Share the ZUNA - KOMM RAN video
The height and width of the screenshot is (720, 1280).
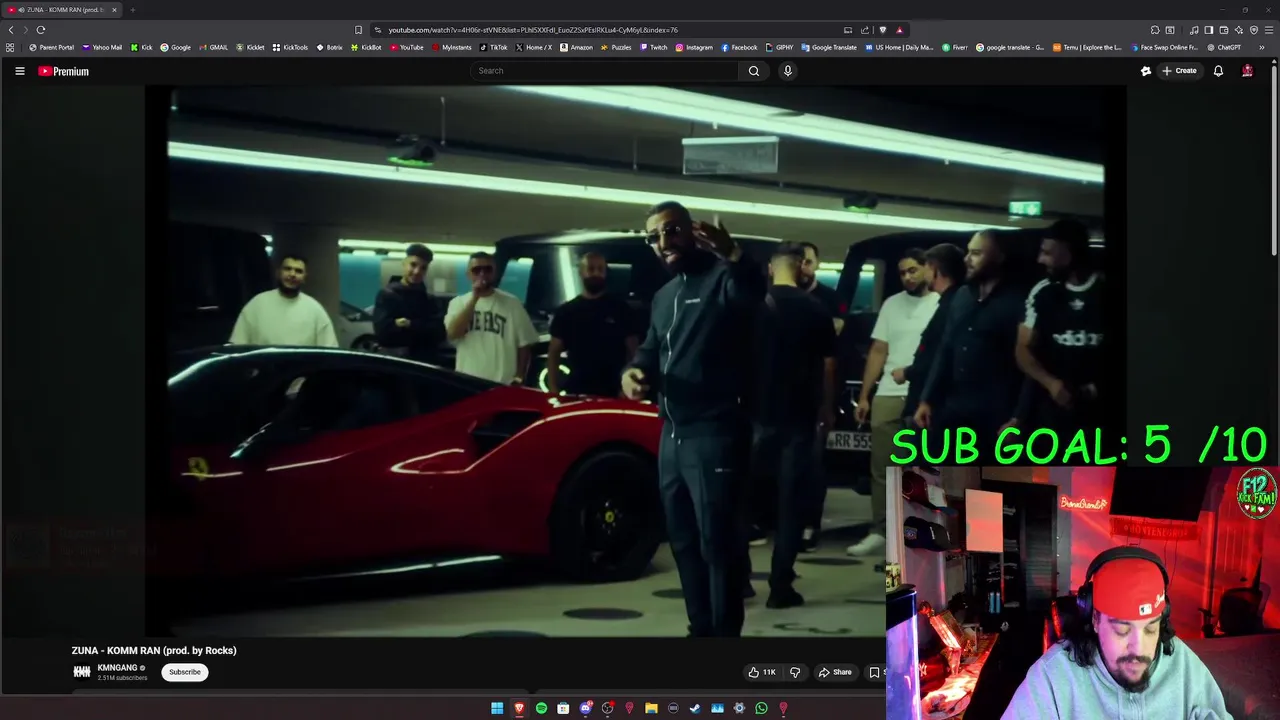click(835, 672)
